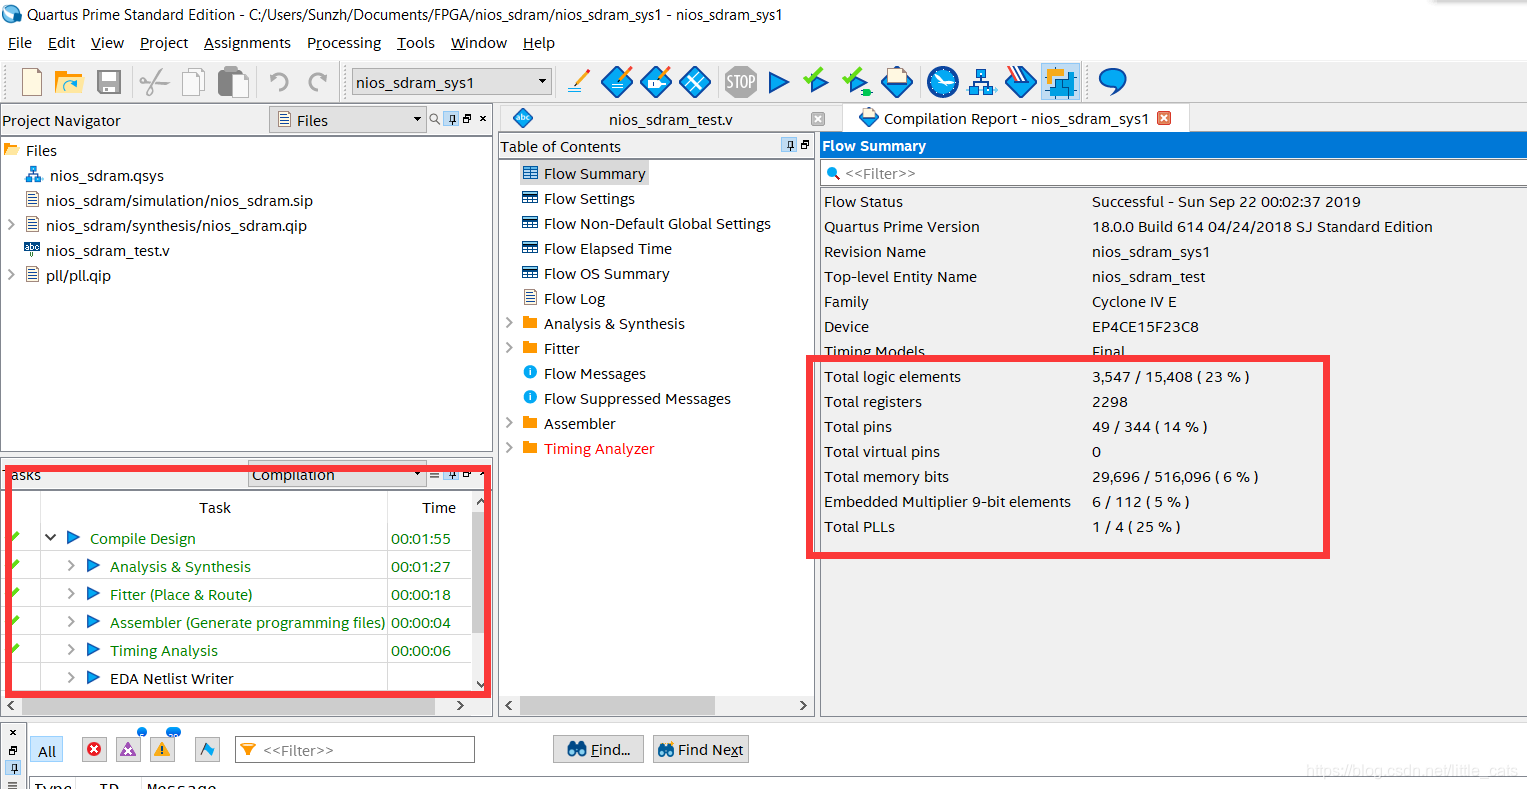The height and width of the screenshot is (789, 1527).
Task: Collapse Compile Design task
Action: (x=50, y=538)
